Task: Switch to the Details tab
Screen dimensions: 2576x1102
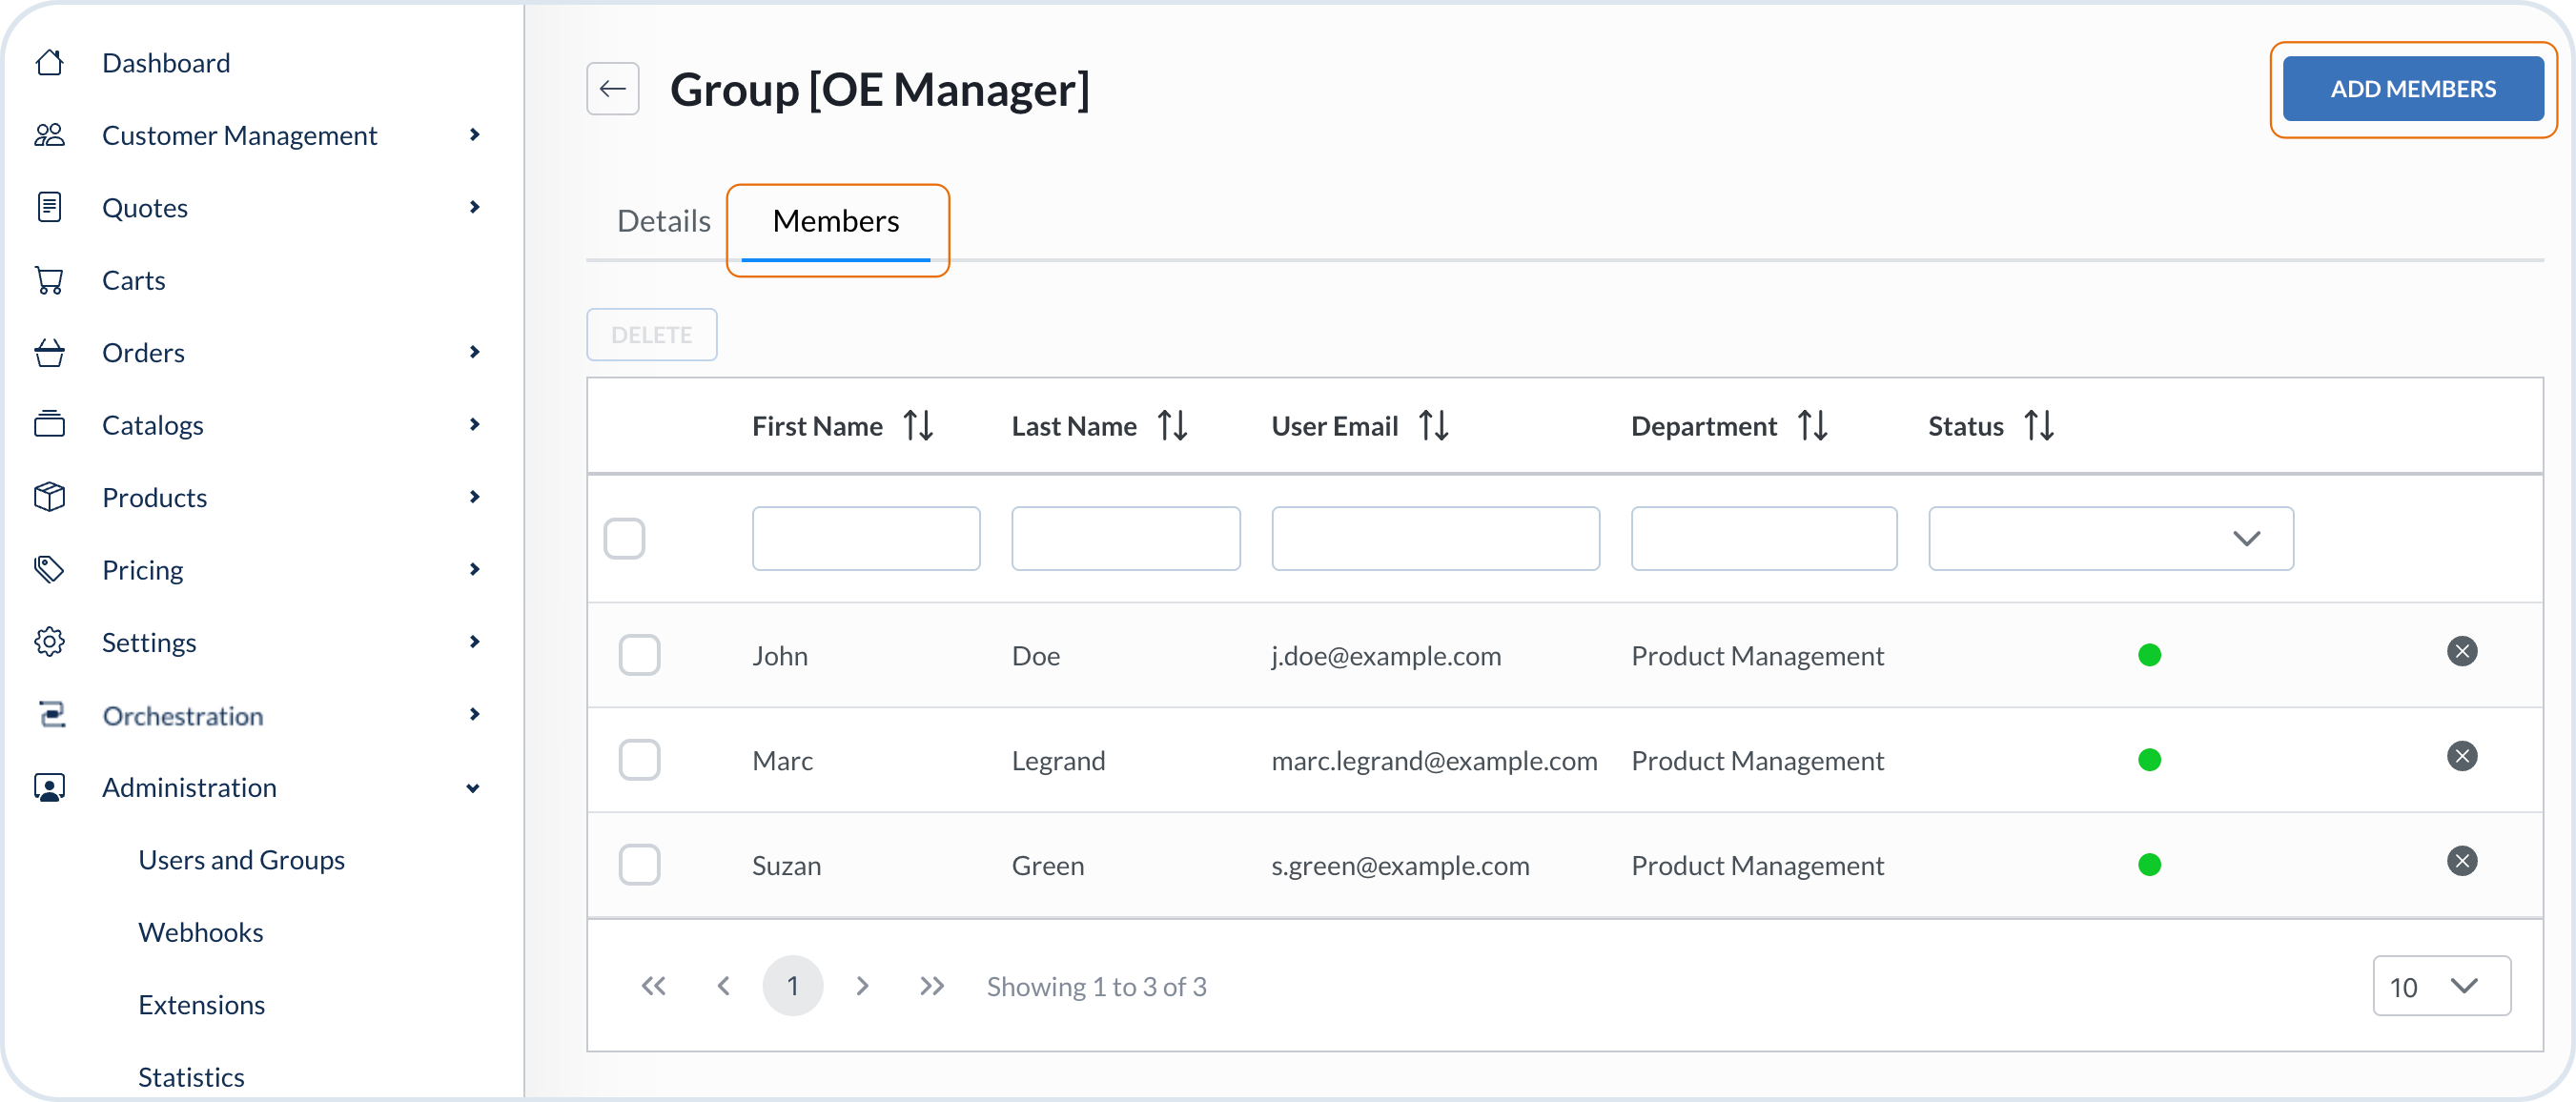Action: pyautogui.click(x=663, y=221)
